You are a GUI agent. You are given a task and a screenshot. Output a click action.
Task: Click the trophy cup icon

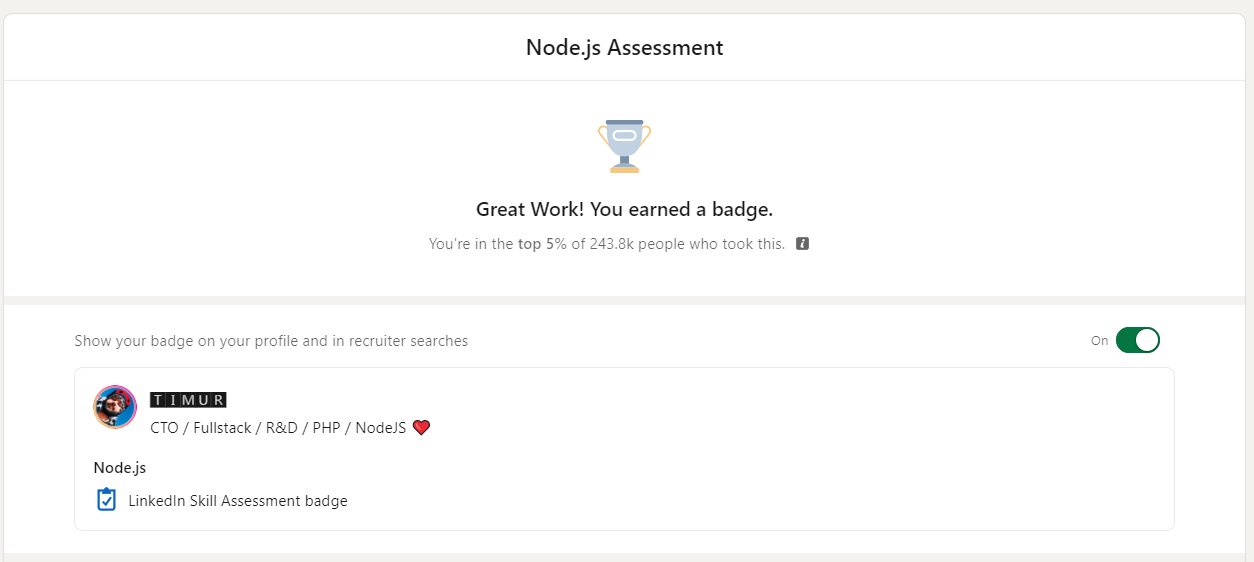(x=624, y=146)
